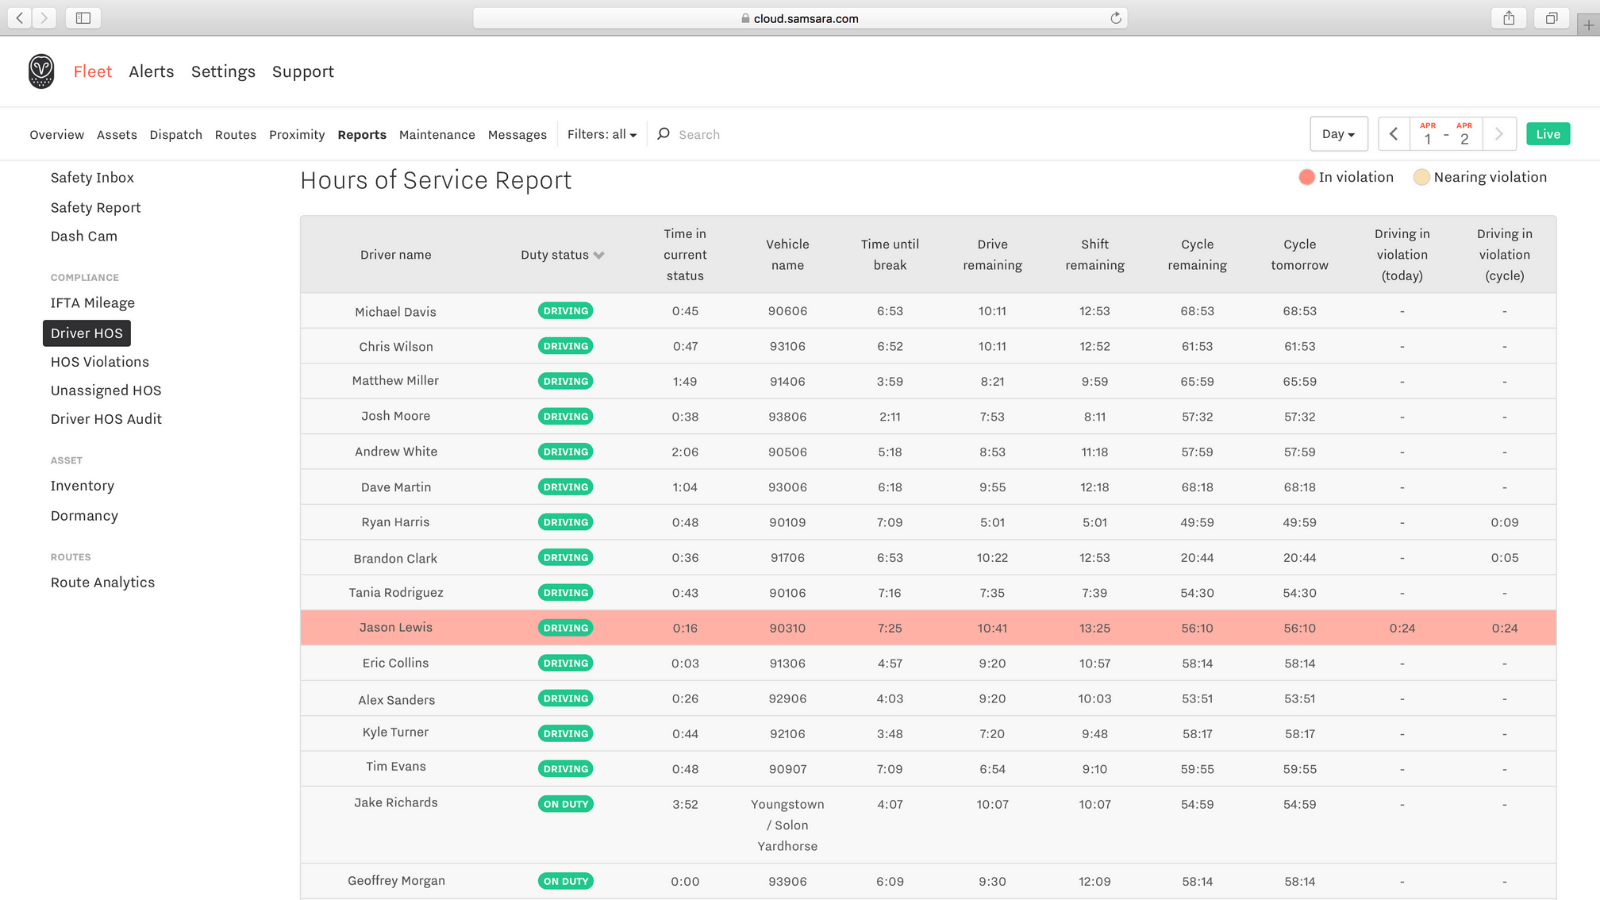Open the Settings top menu
1600x900 pixels.
(223, 72)
